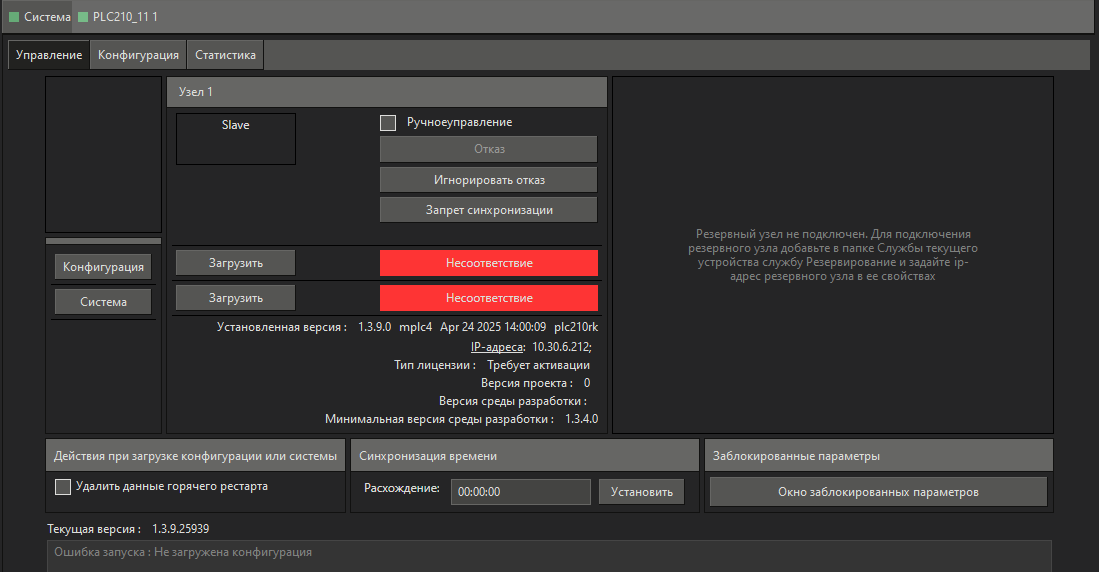Click the Резервный узел не подключен message
Viewport: 1099px width, 572px height.
point(833,255)
